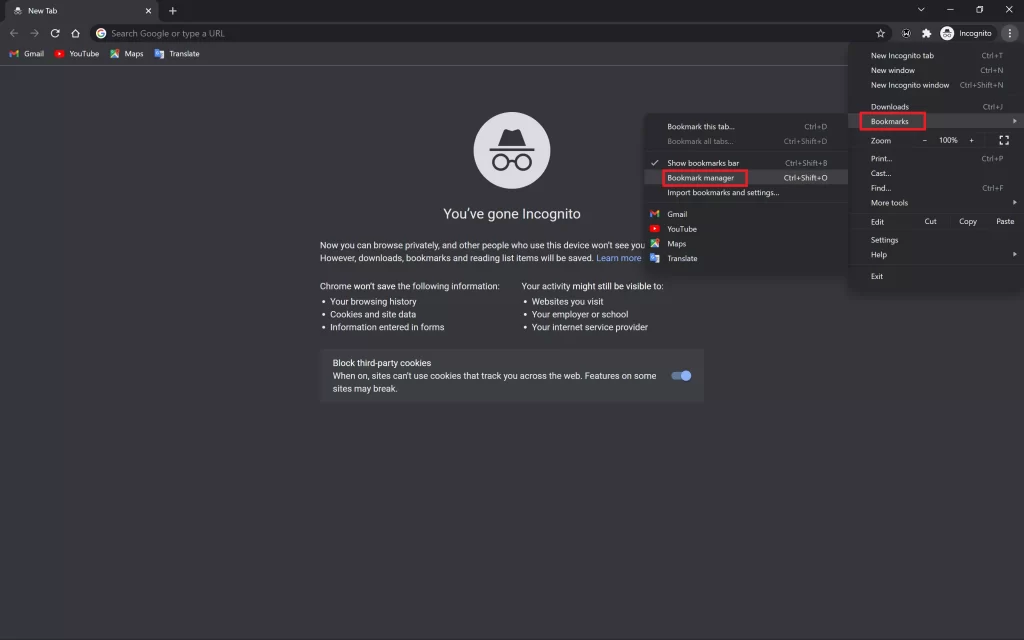Choose Exit in the Chrome menu

(x=936, y=276)
